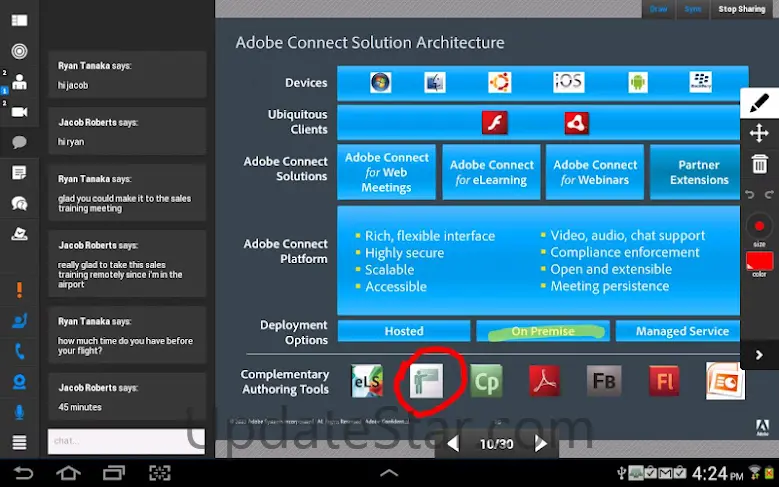
Task: Switch to the Draw tab
Action: click(x=658, y=9)
